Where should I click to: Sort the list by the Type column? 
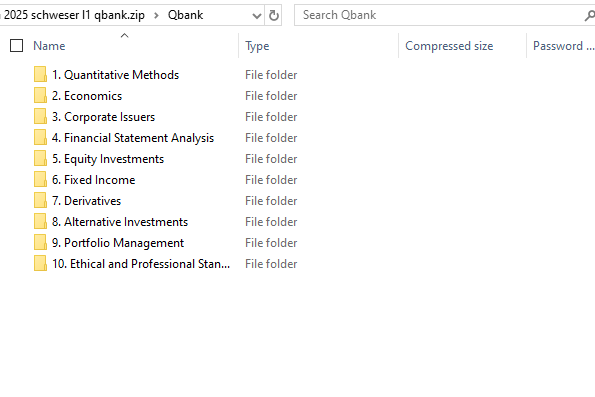(257, 46)
